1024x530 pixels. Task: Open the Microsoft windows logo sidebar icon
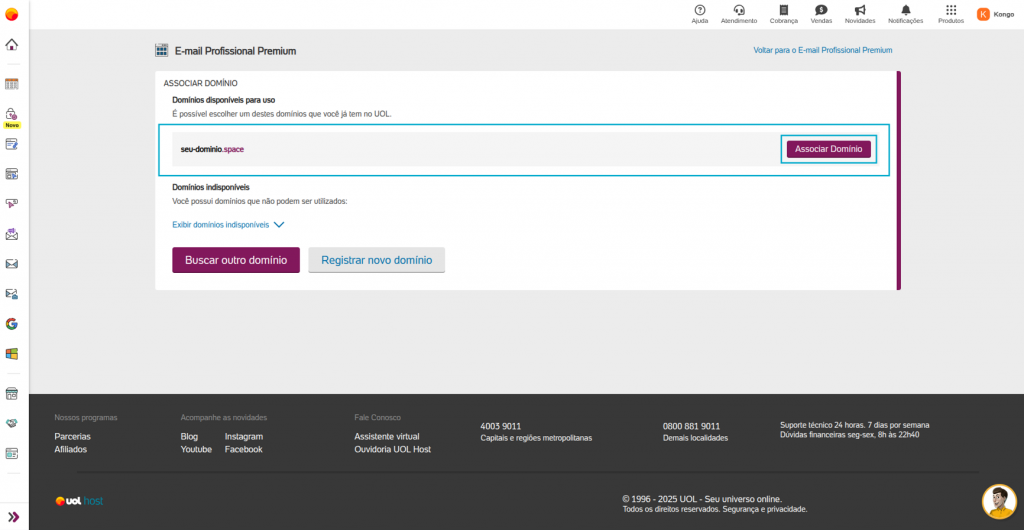(x=12, y=354)
